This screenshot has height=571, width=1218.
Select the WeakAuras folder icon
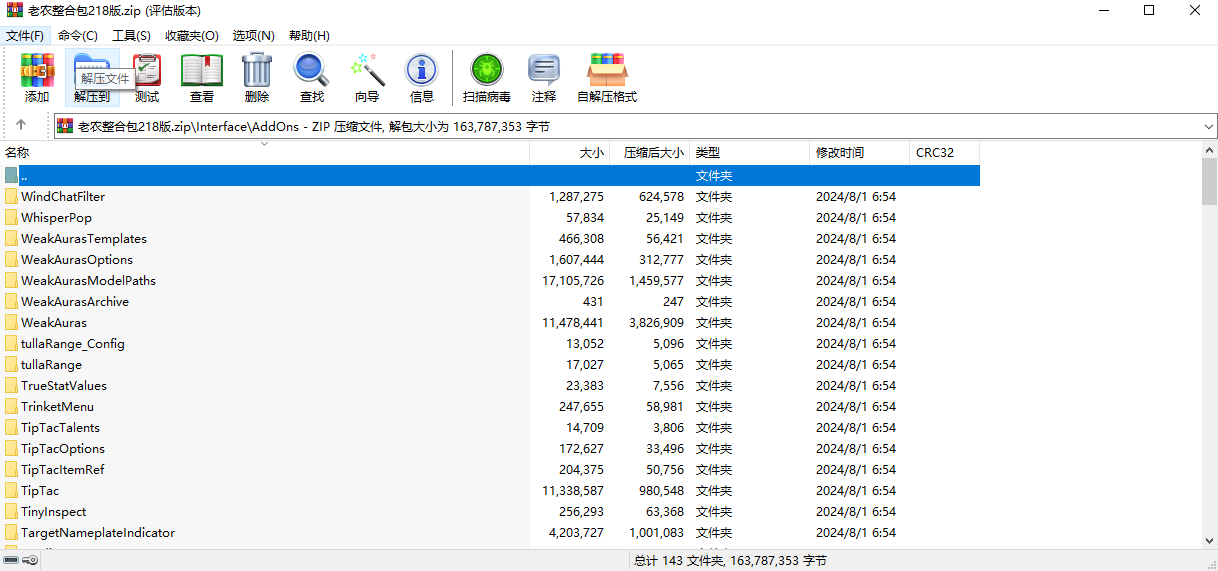tap(11, 323)
